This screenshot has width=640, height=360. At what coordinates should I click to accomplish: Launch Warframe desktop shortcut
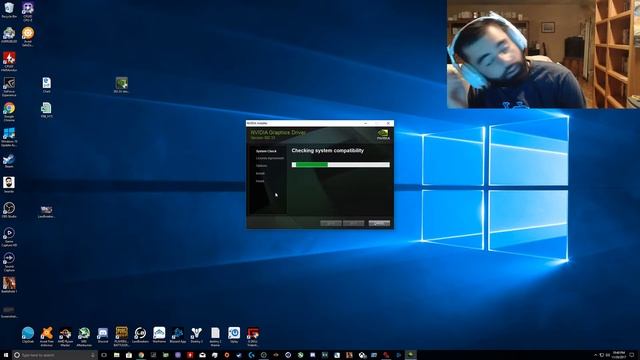pyautogui.click(x=159, y=335)
